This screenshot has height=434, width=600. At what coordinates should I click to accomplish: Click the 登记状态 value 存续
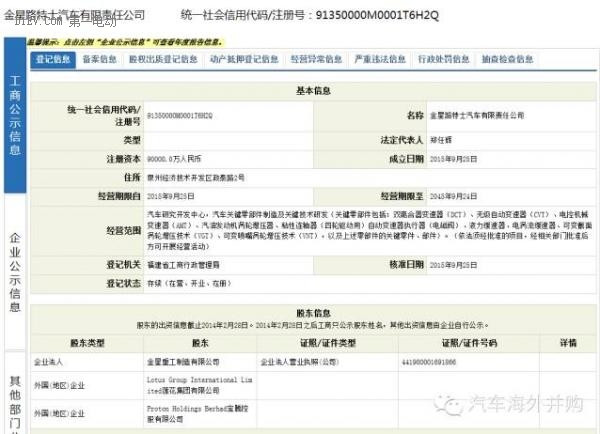click(189, 284)
